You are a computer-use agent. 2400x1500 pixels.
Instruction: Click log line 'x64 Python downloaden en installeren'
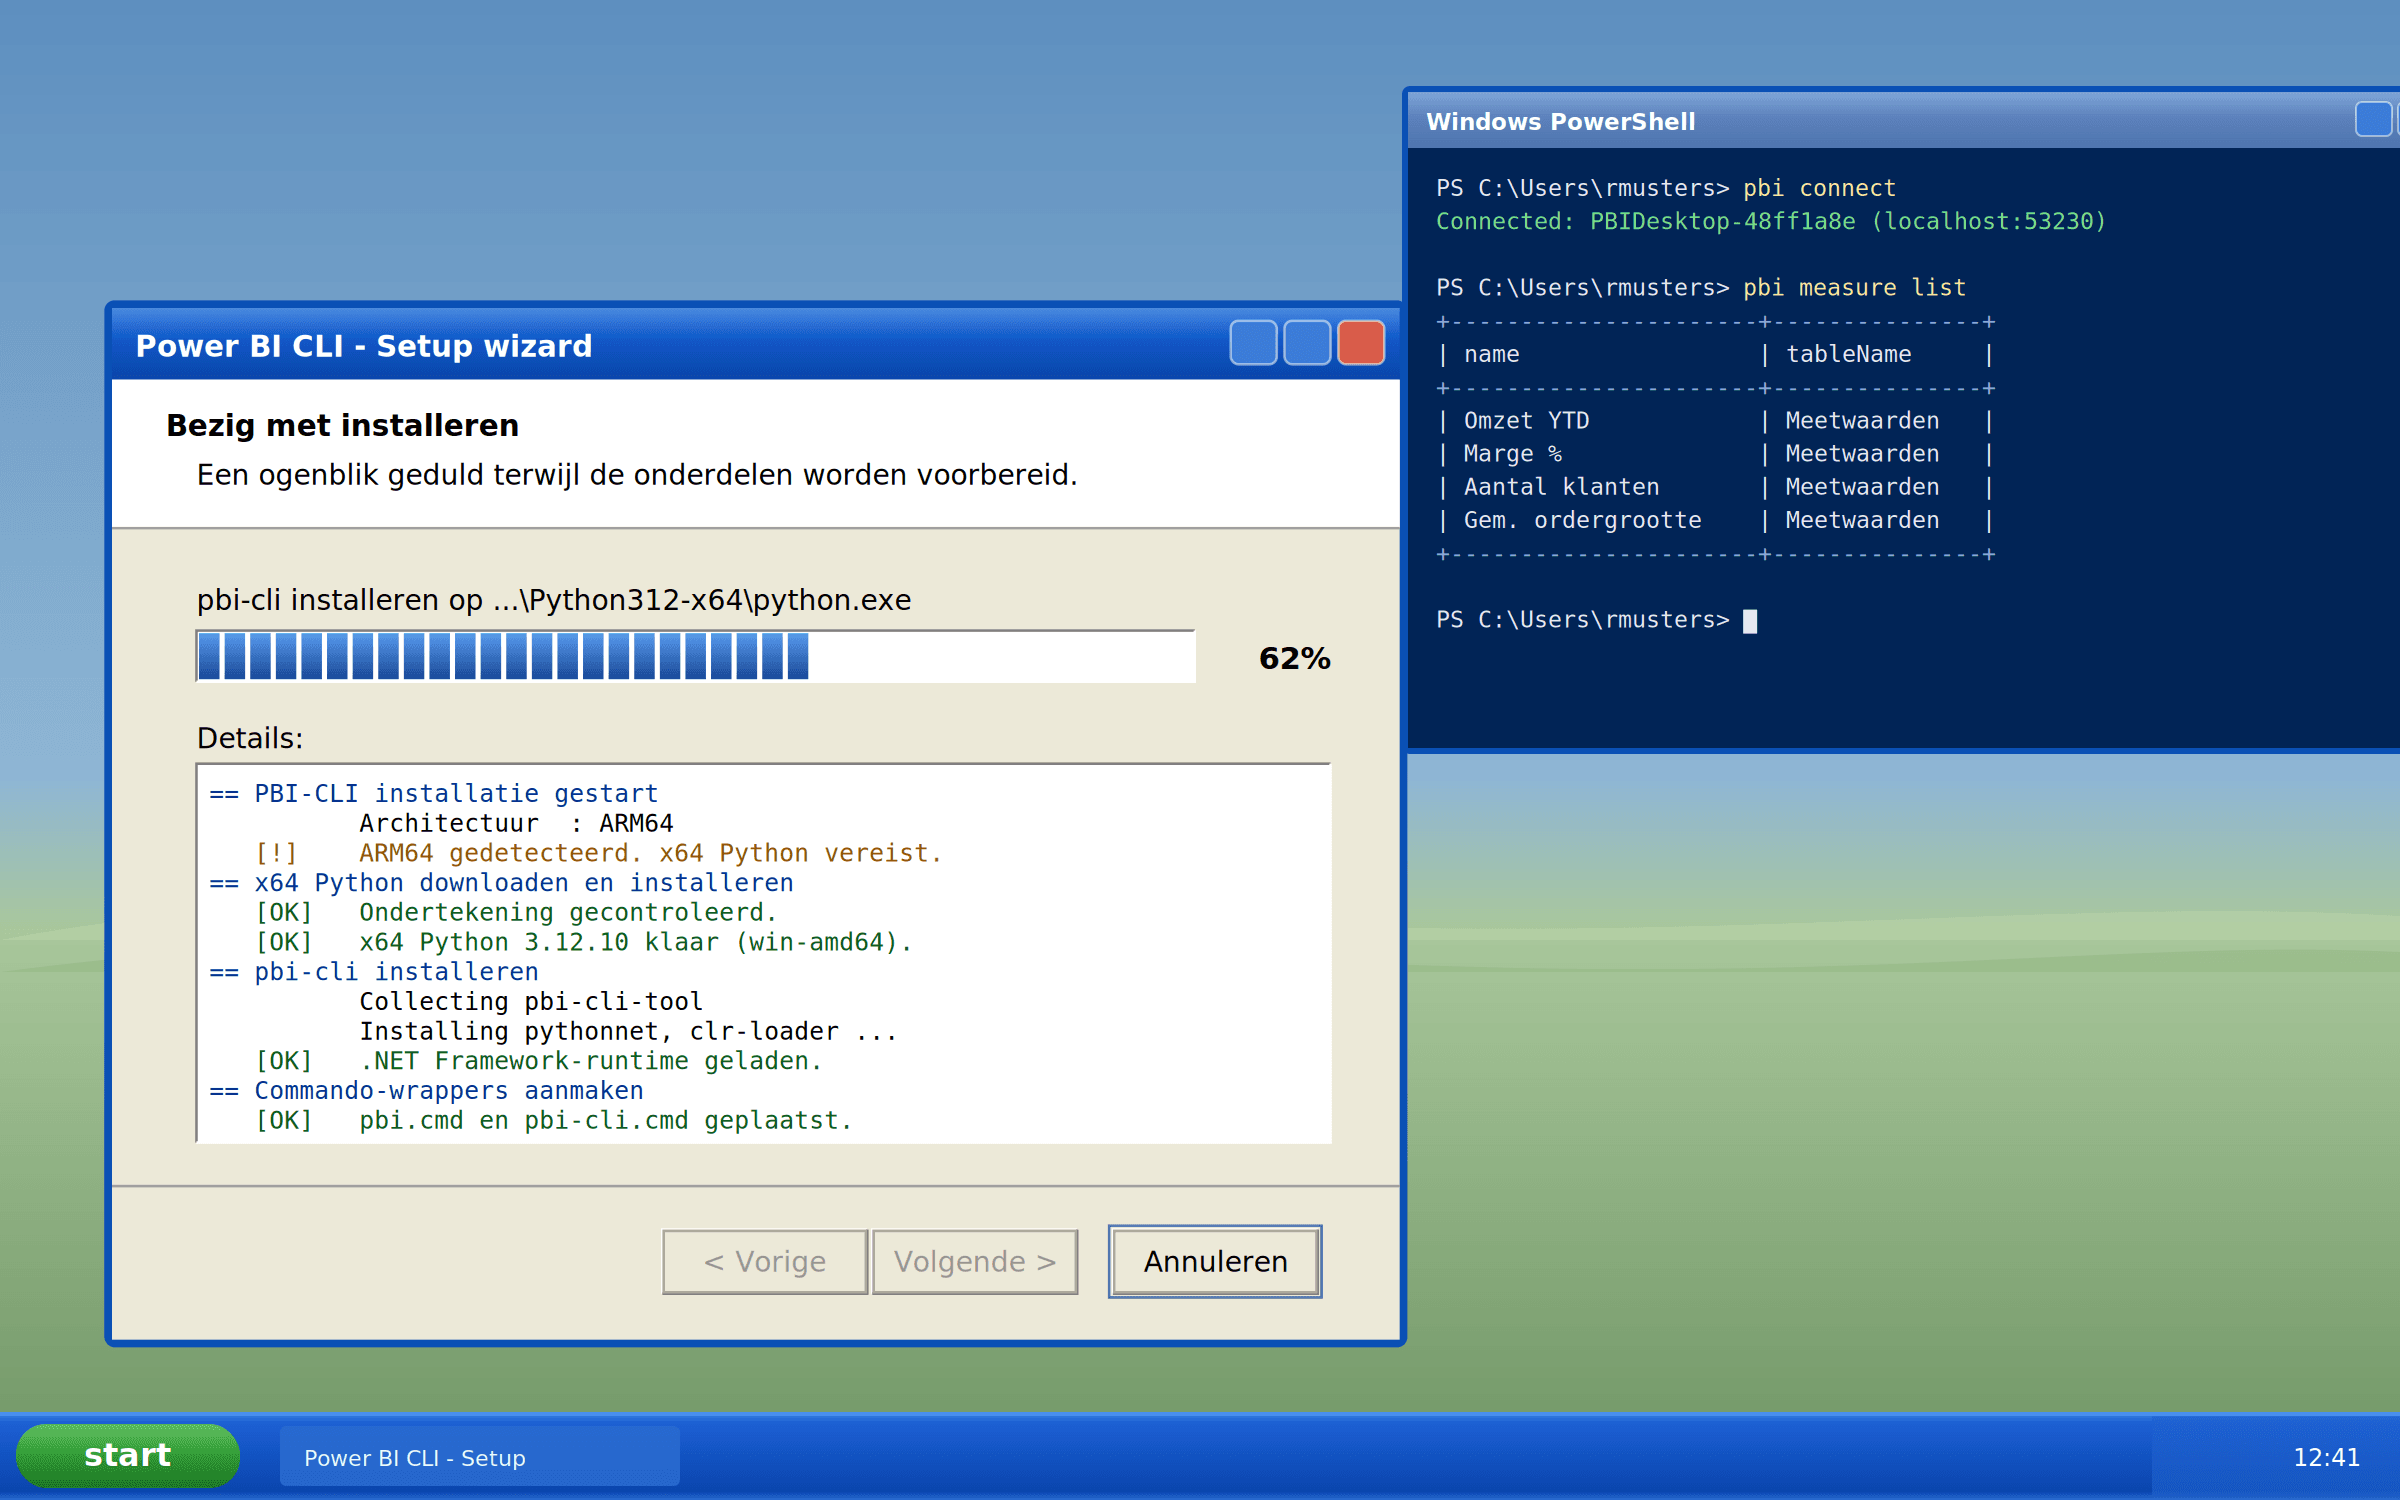[501, 883]
